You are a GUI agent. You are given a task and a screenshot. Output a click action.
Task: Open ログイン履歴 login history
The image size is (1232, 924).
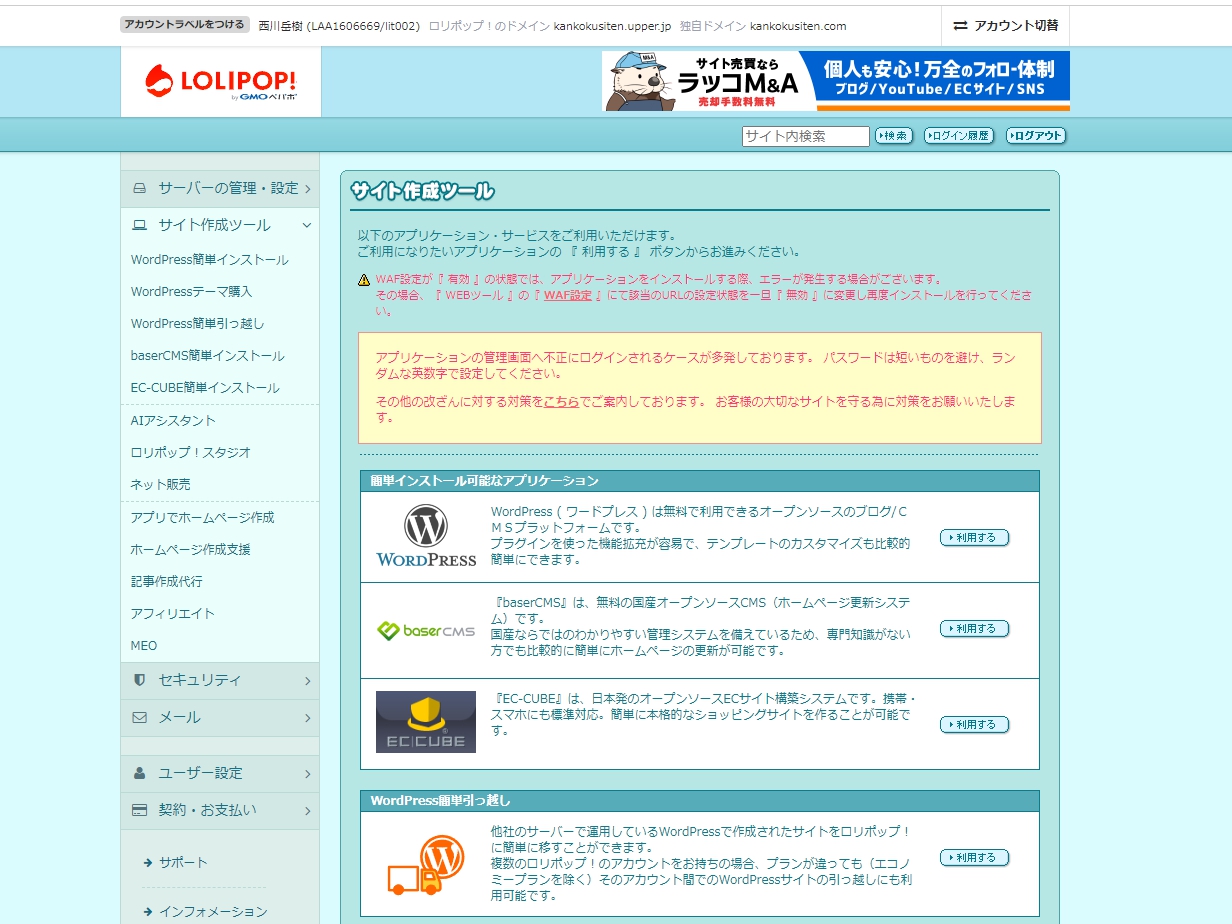[959, 136]
